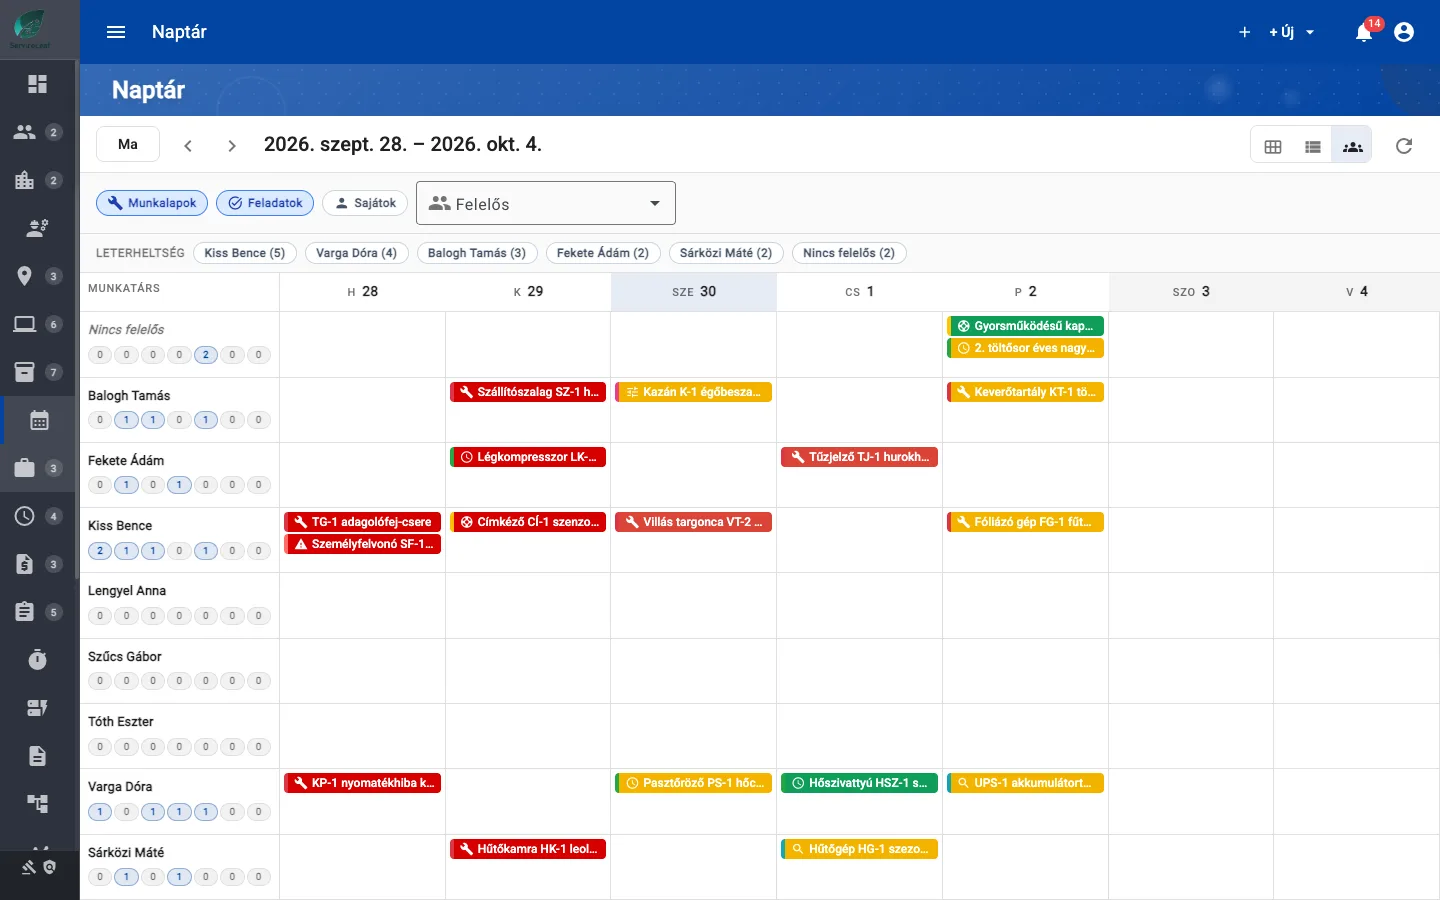Viewport: 1440px width, 900px height.
Task: Expand the +Új dropdown menu
Action: click(1292, 32)
